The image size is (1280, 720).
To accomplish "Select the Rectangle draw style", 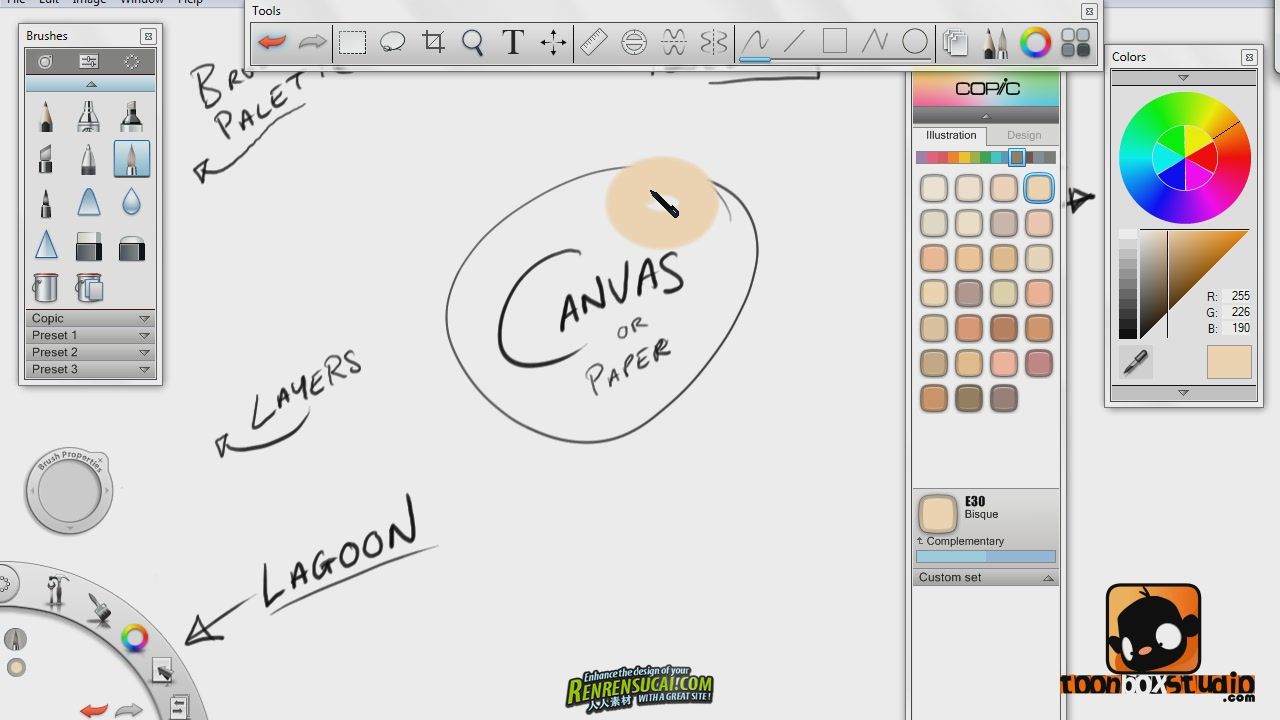I will (x=835, y=42).
